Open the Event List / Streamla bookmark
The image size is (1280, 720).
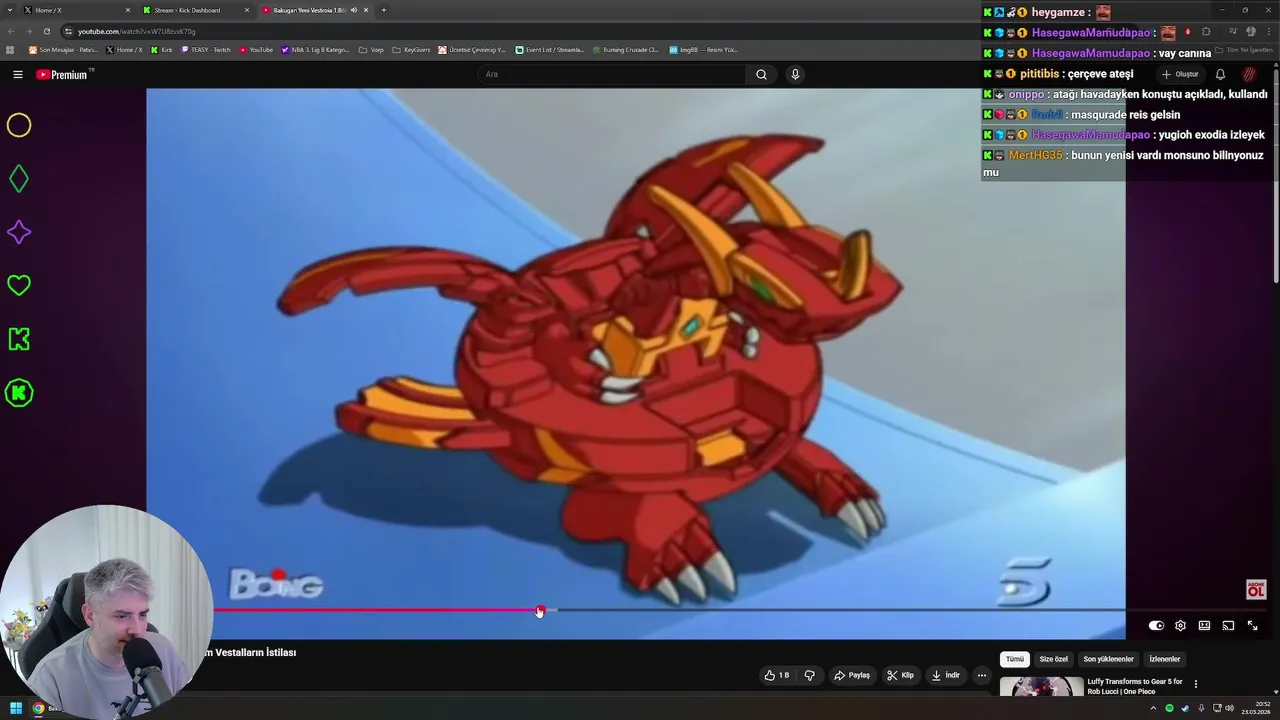[x=549, y=49]
